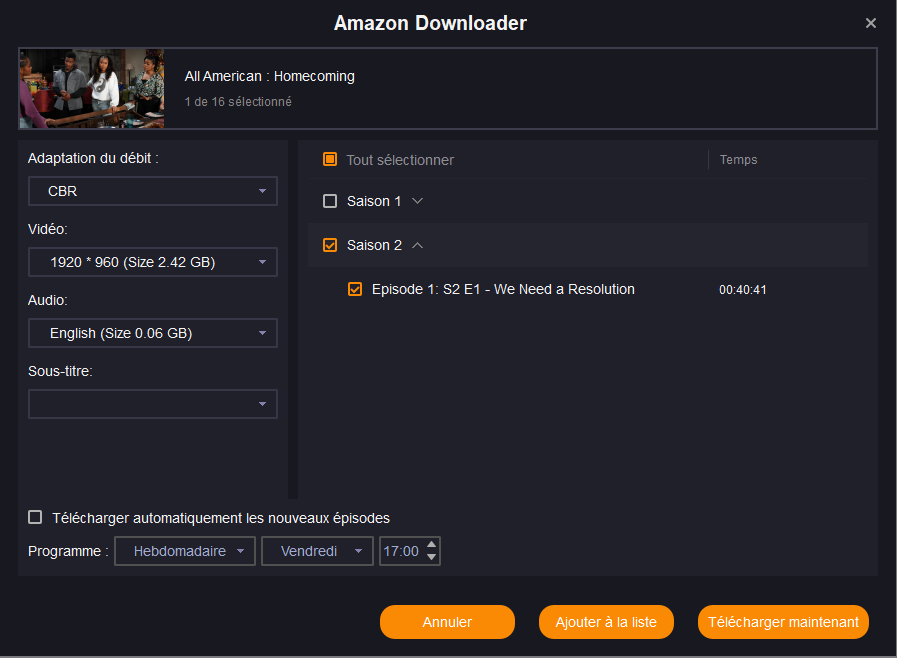Click the 1 de 16 sélectionné text
Viewport: 897px width, 658px height.
tap(238, 101)
